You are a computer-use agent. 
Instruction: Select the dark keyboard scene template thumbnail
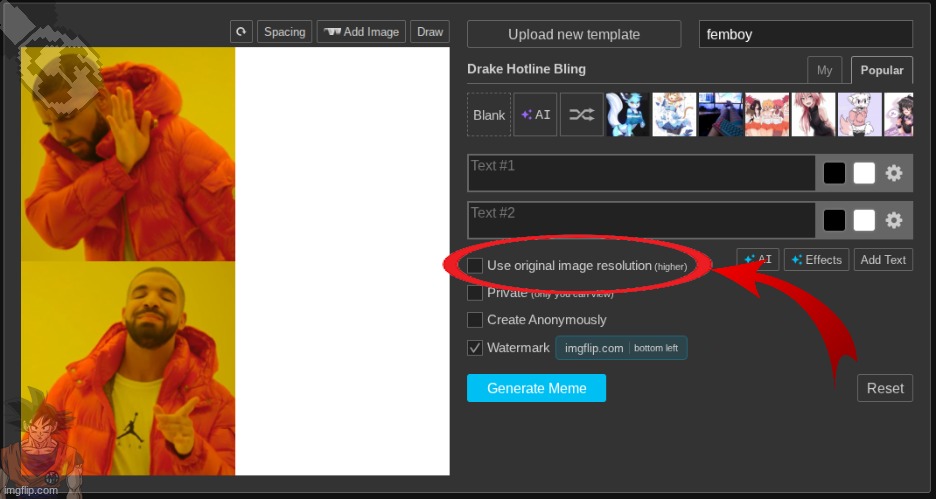[721, 115]
